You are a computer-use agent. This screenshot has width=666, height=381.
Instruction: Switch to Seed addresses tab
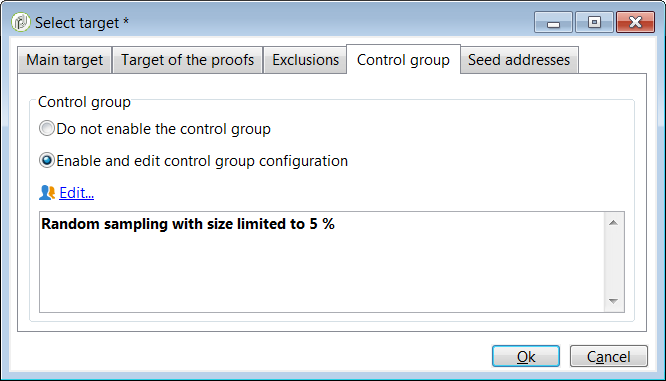click(x=519, y=60)
